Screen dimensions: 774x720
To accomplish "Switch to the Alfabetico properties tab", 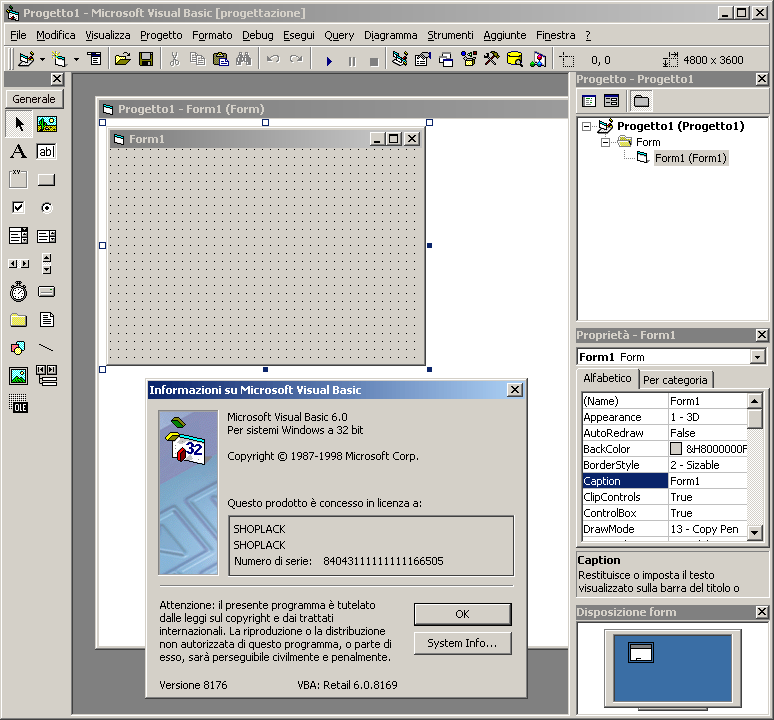I will click(x=607, y=379).
